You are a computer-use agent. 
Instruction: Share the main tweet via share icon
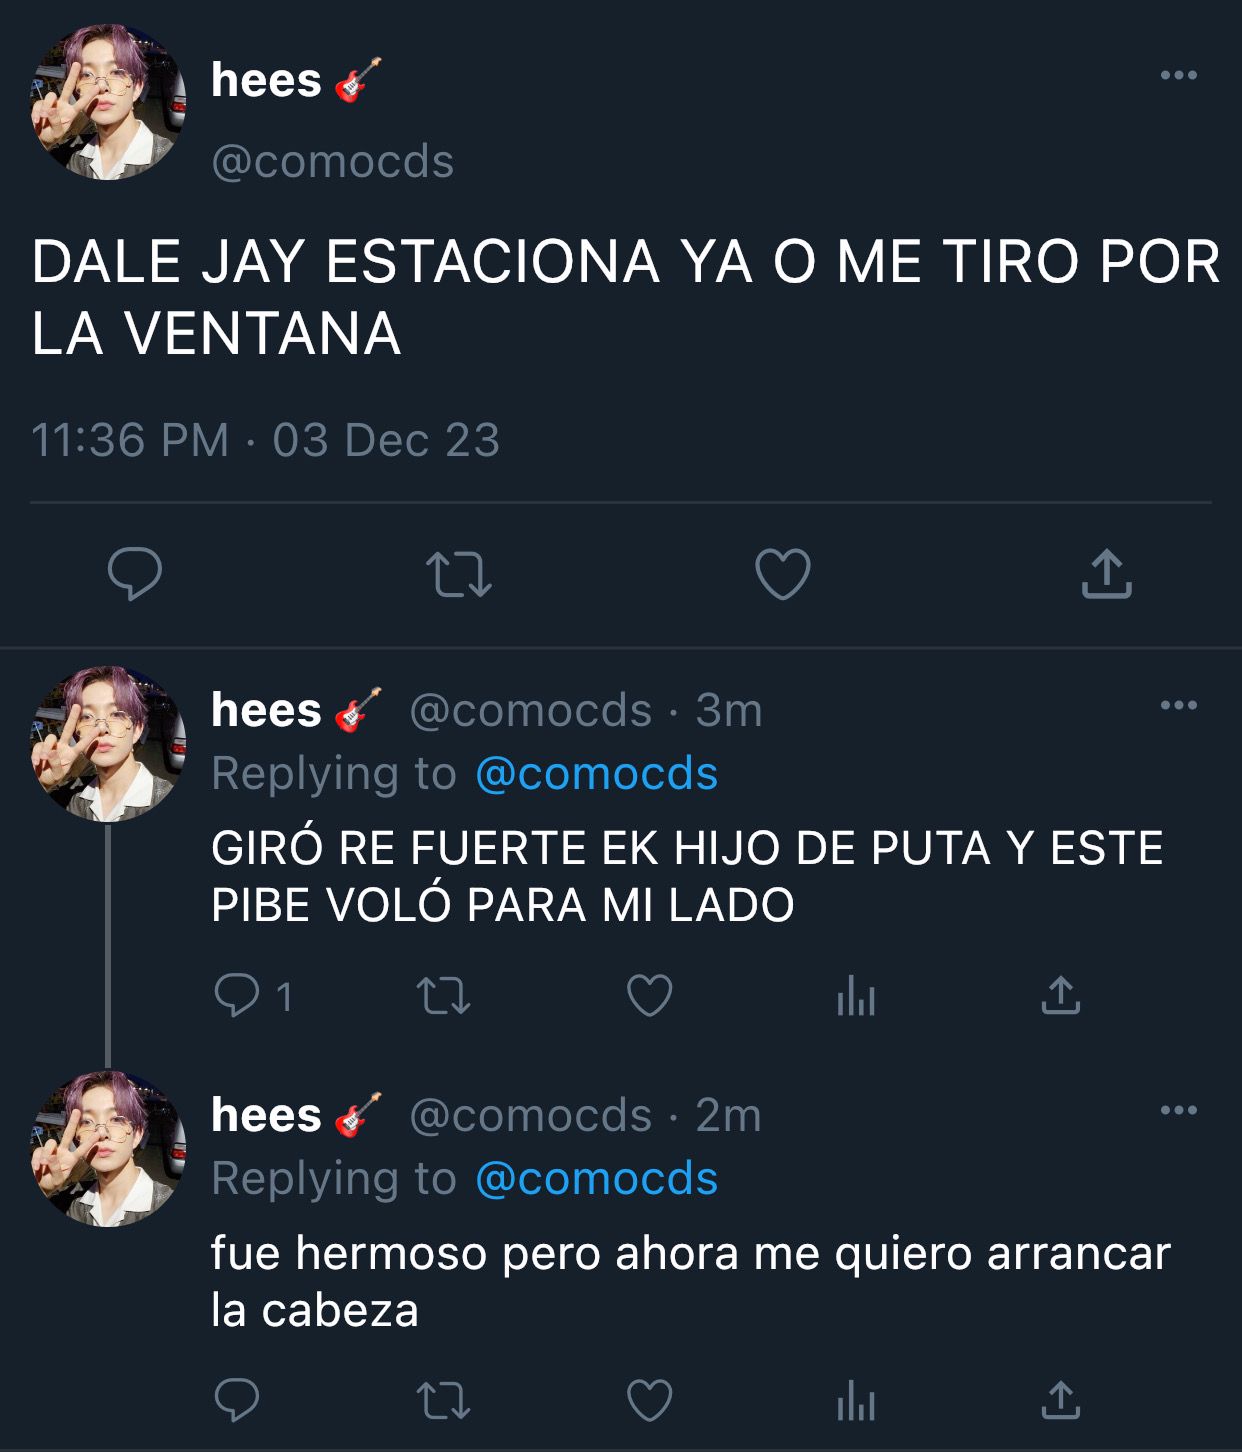click(x=1106, y=573)
